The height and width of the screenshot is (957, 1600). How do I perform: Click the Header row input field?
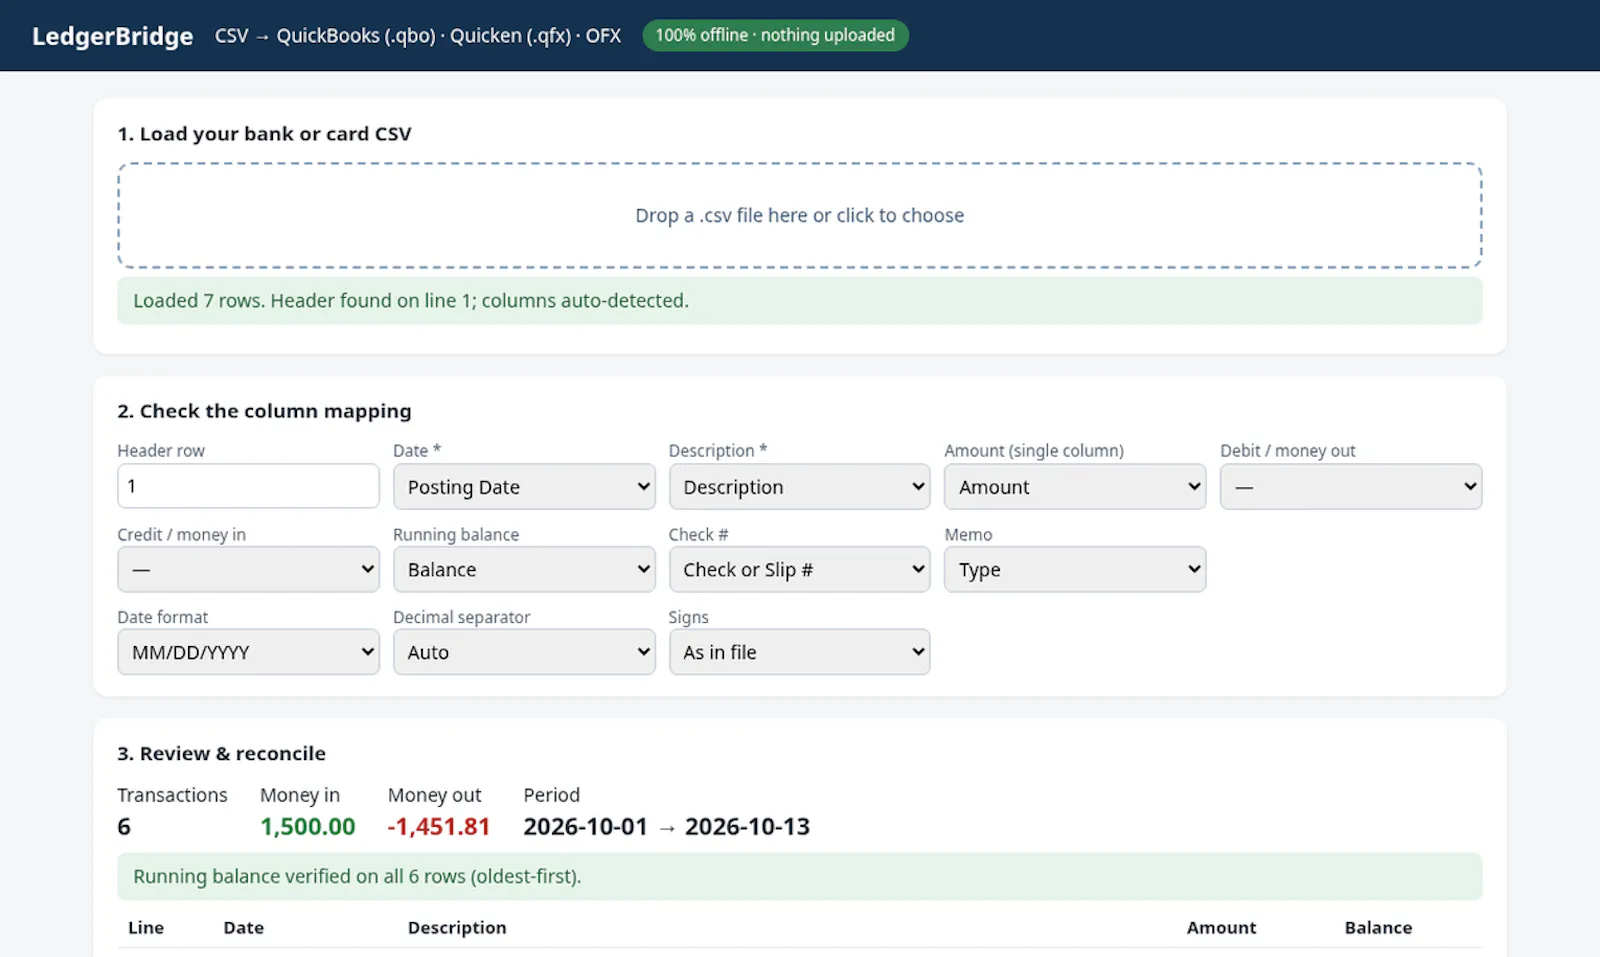coord(248,486)
